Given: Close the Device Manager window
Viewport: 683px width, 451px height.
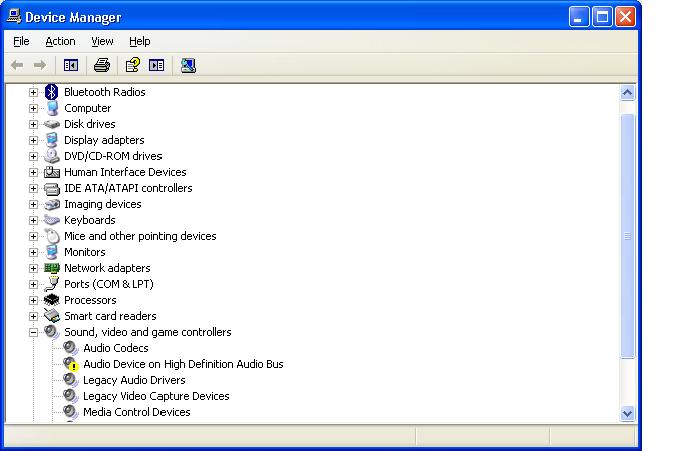Looking at the screenshot, I should click(x=626, y=17).
